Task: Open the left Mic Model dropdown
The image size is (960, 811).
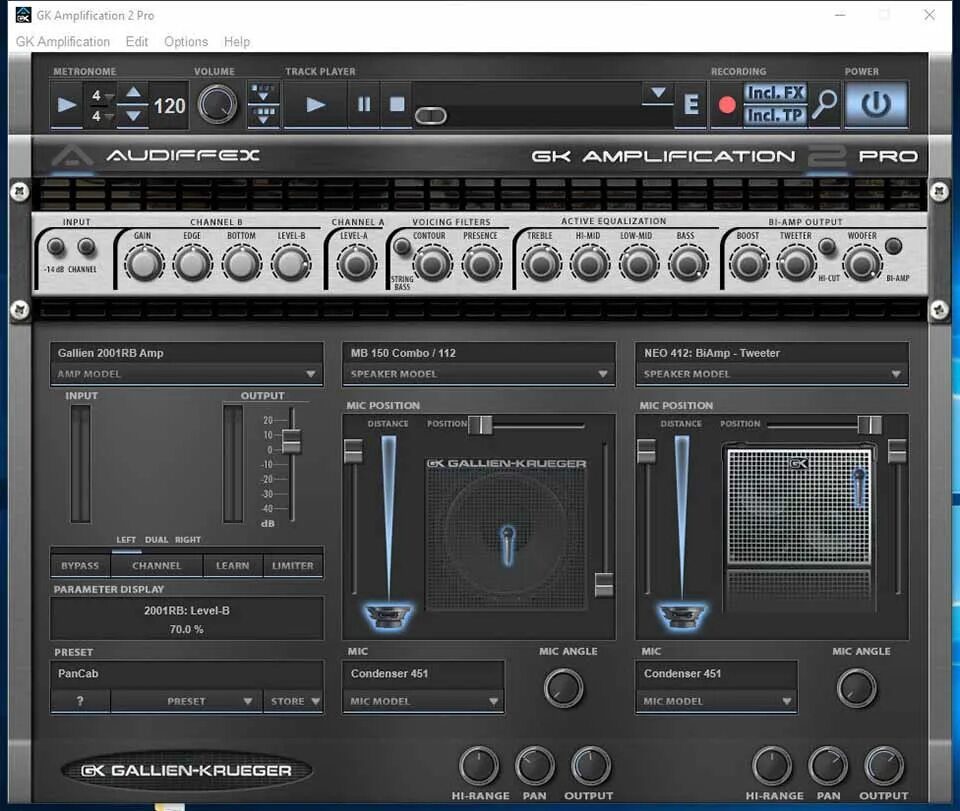Action: point(422,701)
